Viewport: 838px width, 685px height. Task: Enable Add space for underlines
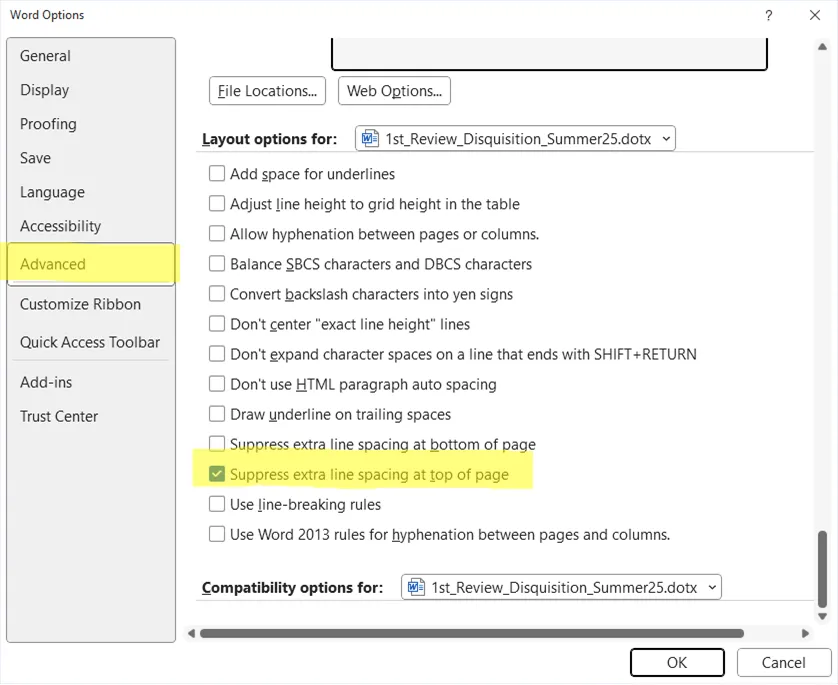tap(216, 174)
